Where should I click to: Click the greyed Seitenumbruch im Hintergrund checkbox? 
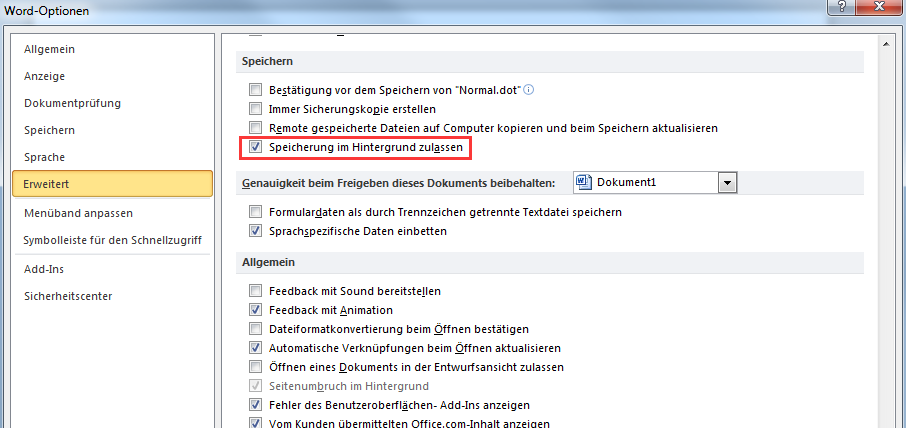pyautogui.click(x=255, y=385)
